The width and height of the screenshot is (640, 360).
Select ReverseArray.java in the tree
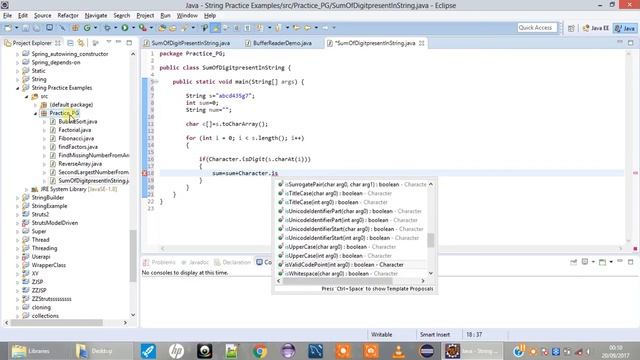pos(80,164)
